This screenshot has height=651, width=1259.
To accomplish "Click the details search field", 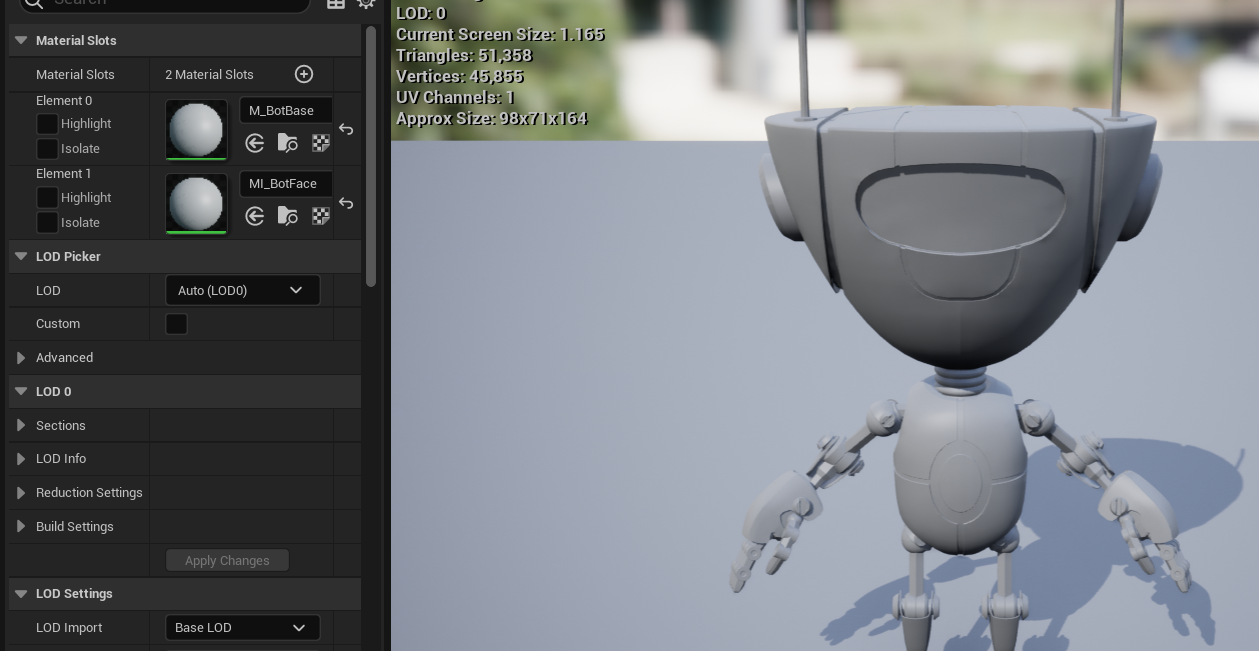I will (x=165, y=3).
